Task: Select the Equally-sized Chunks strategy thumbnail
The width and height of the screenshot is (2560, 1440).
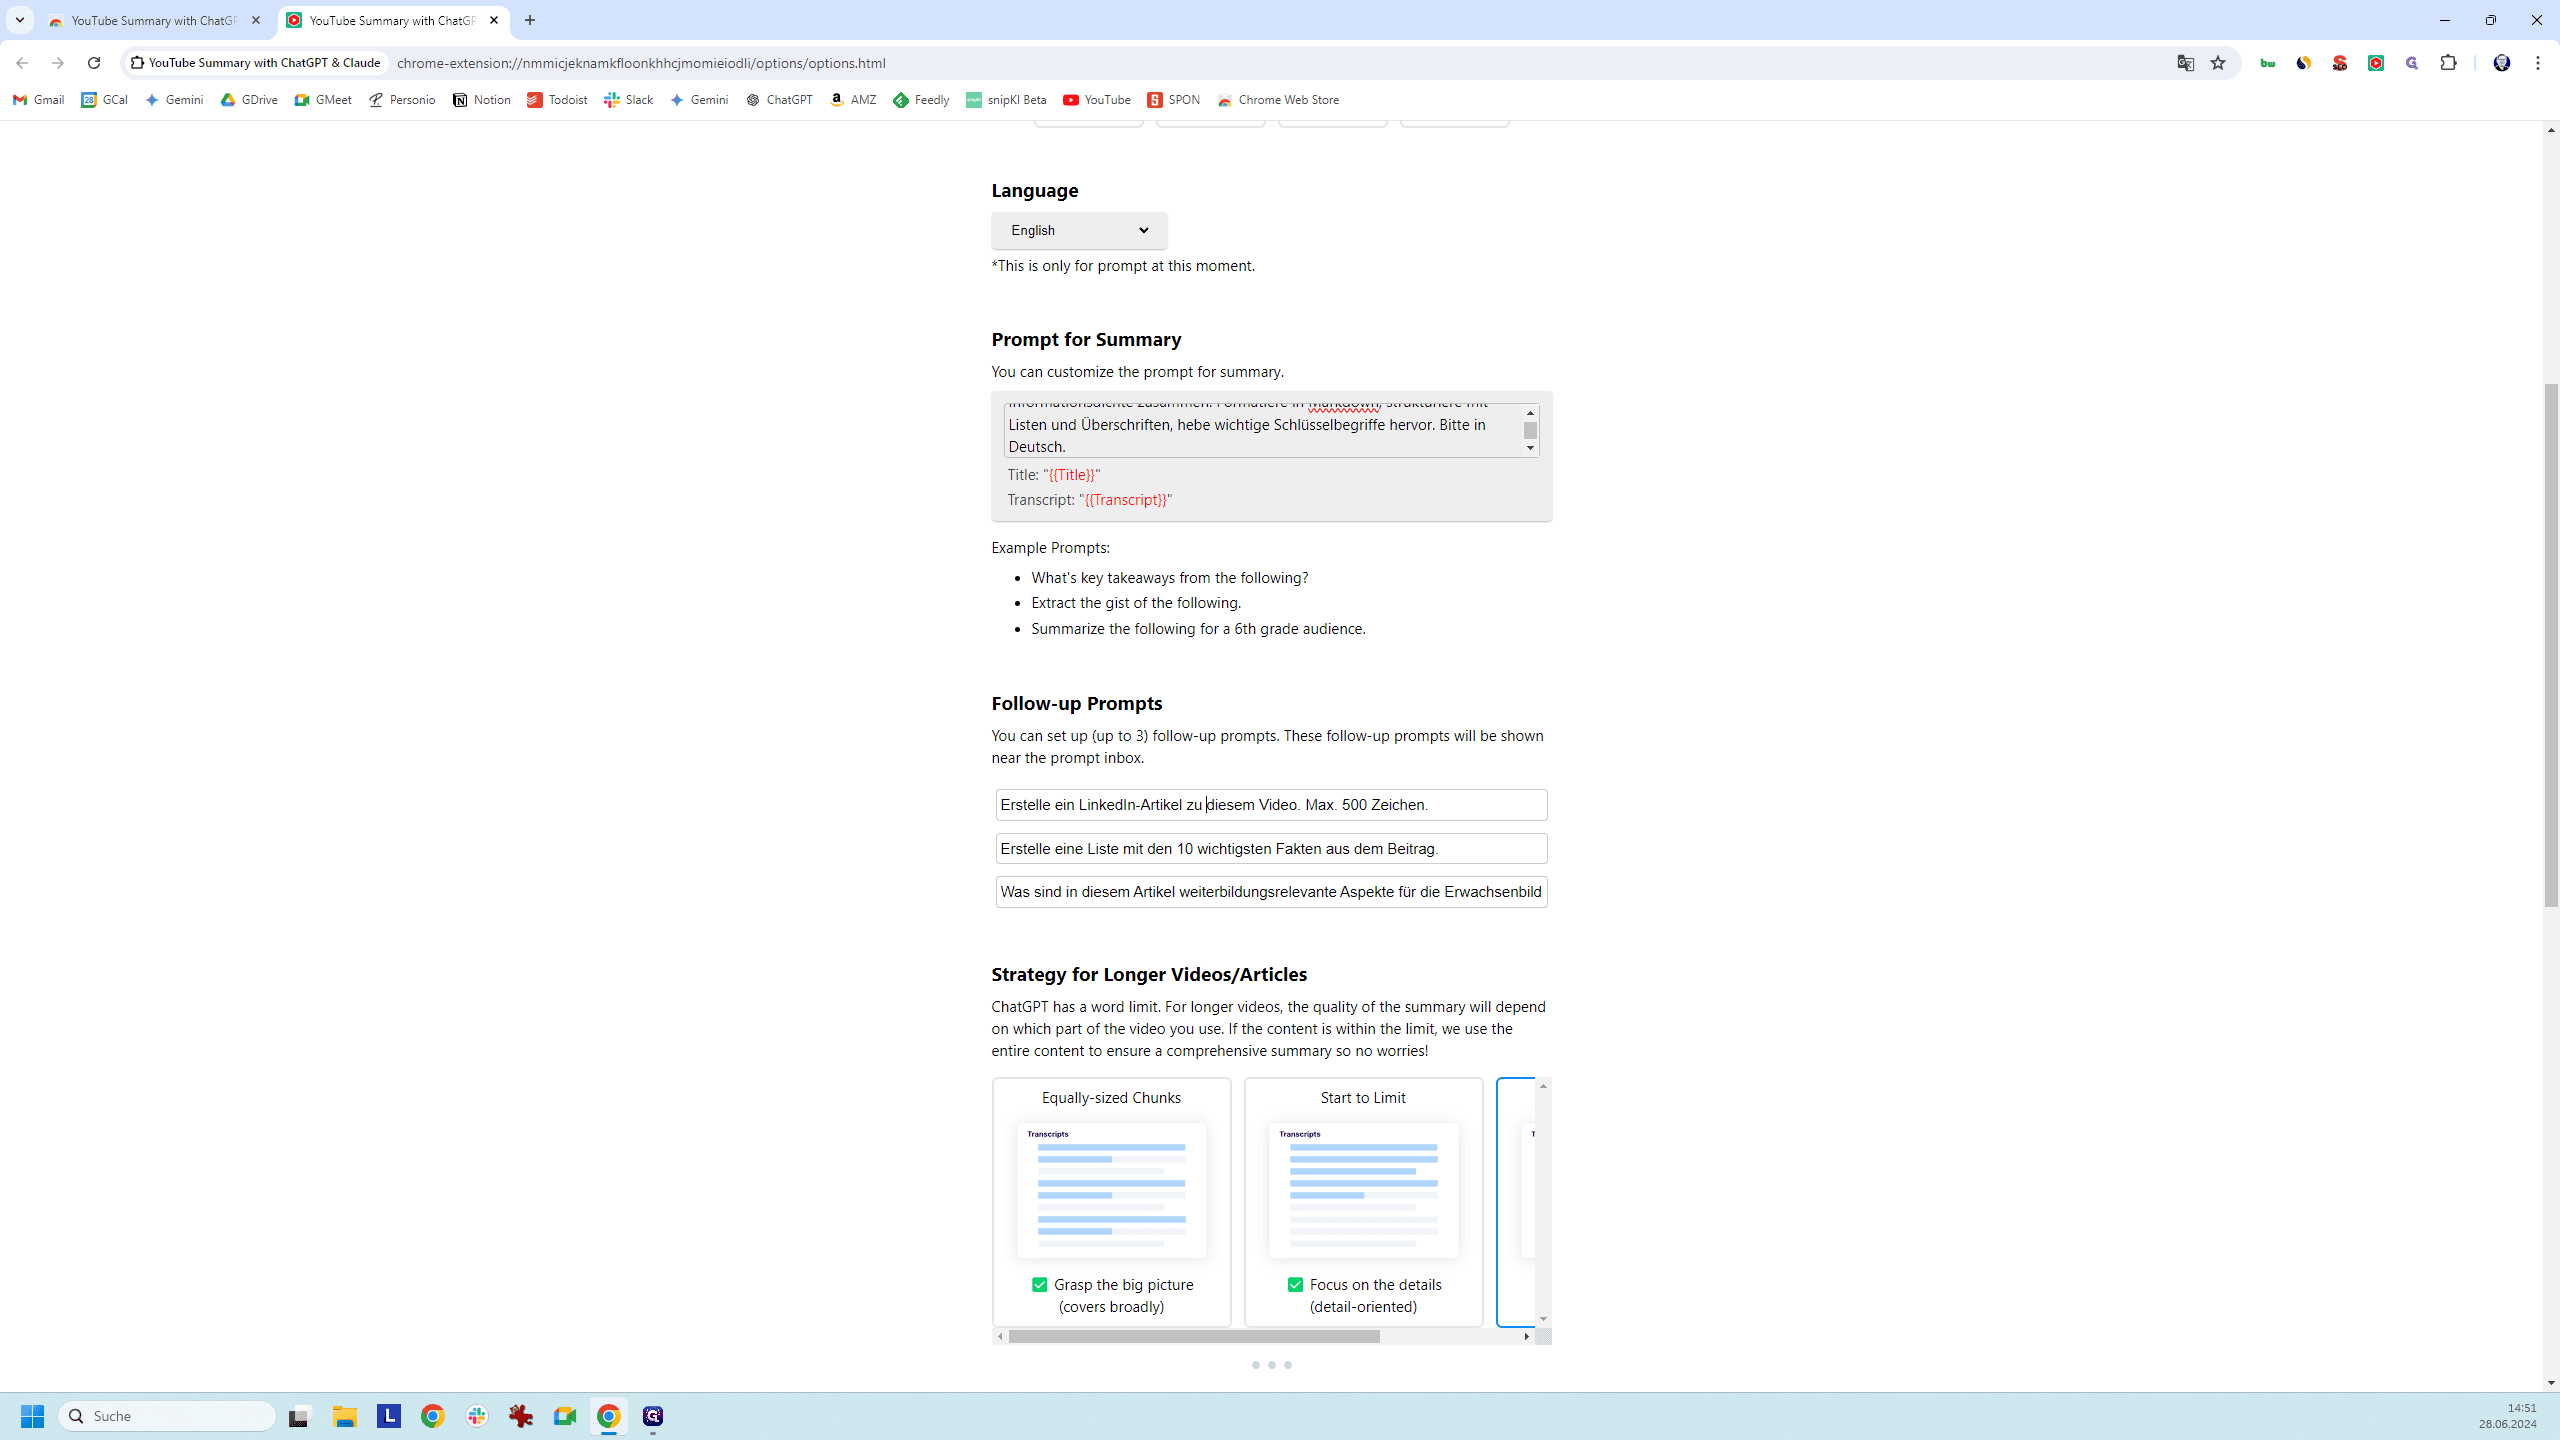Action: pos(1111,1190)
